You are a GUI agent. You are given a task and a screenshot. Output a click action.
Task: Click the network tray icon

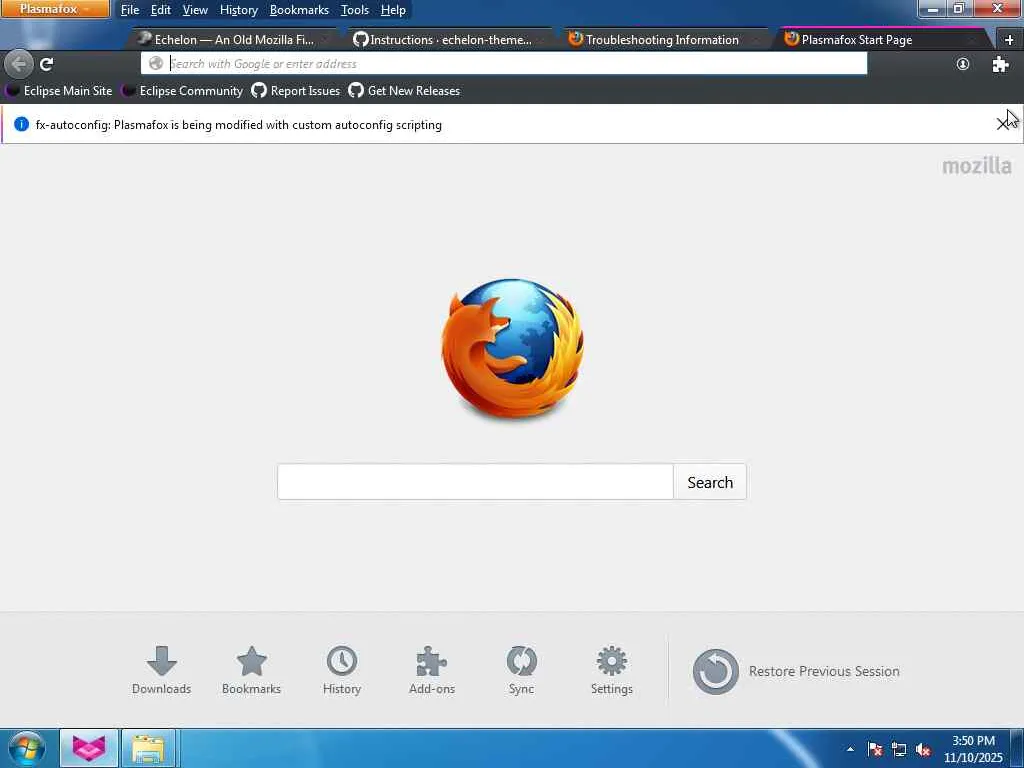(899, 750)
